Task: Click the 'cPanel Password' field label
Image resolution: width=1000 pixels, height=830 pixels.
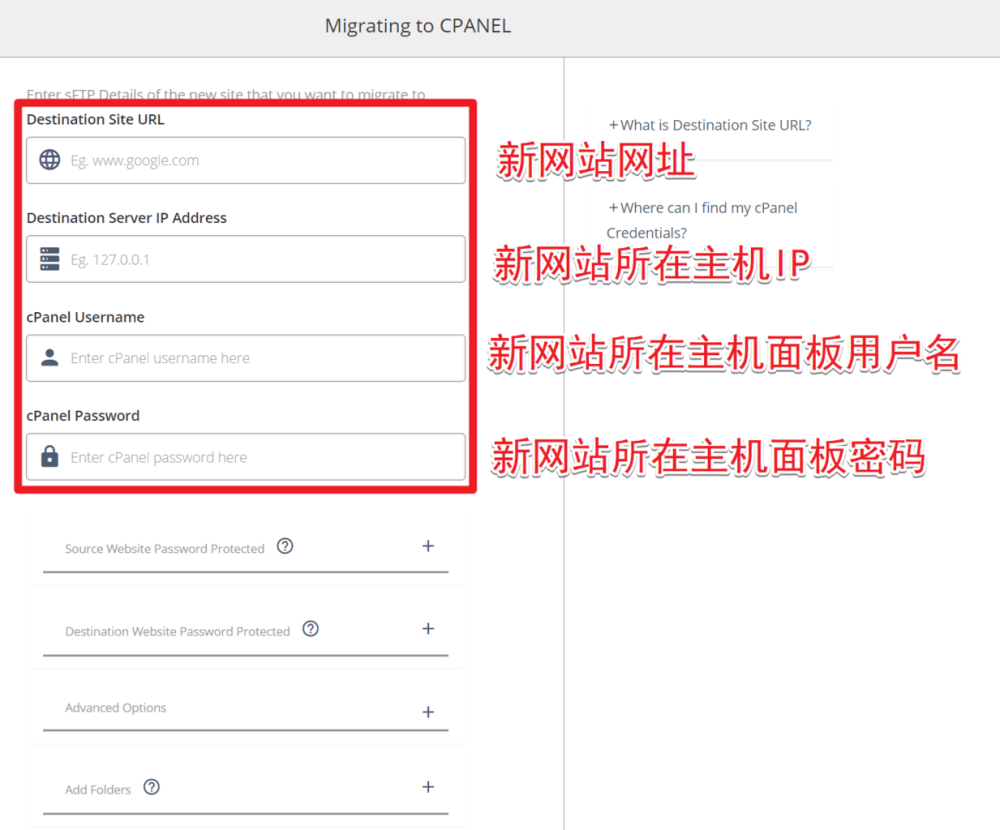Action: coord(83,416)
